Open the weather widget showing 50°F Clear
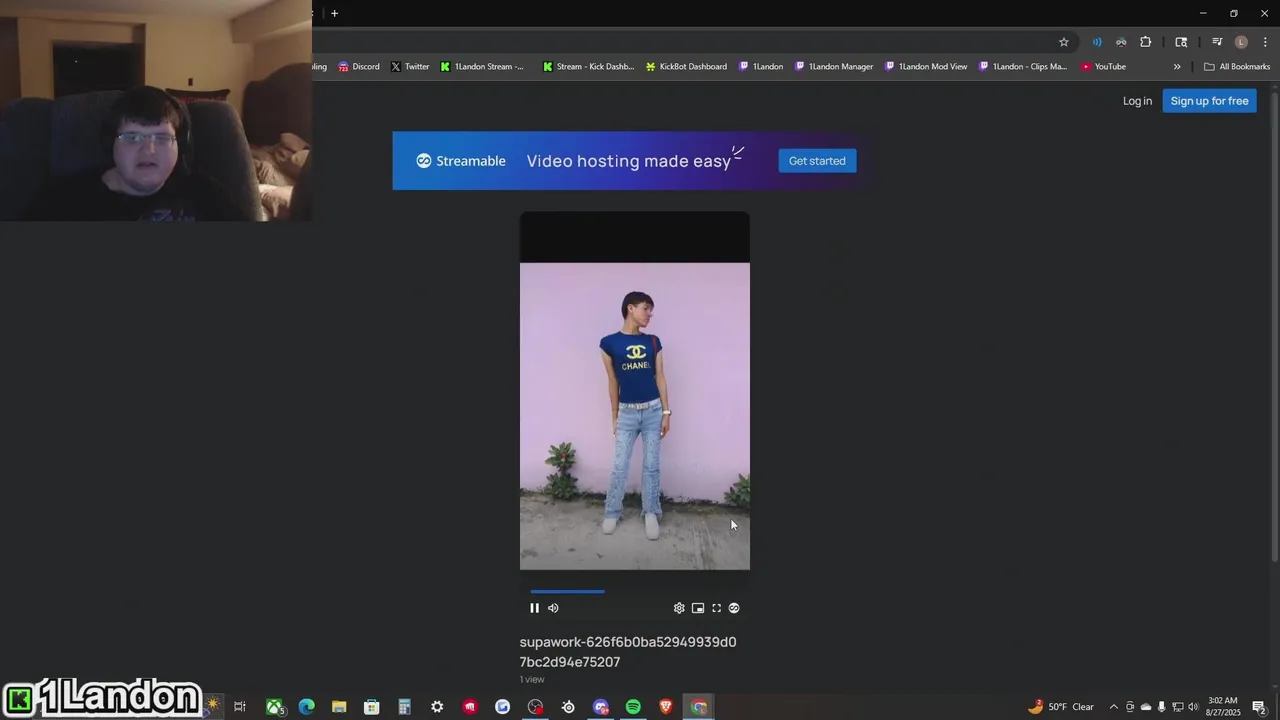 (x=1061, y=707)
